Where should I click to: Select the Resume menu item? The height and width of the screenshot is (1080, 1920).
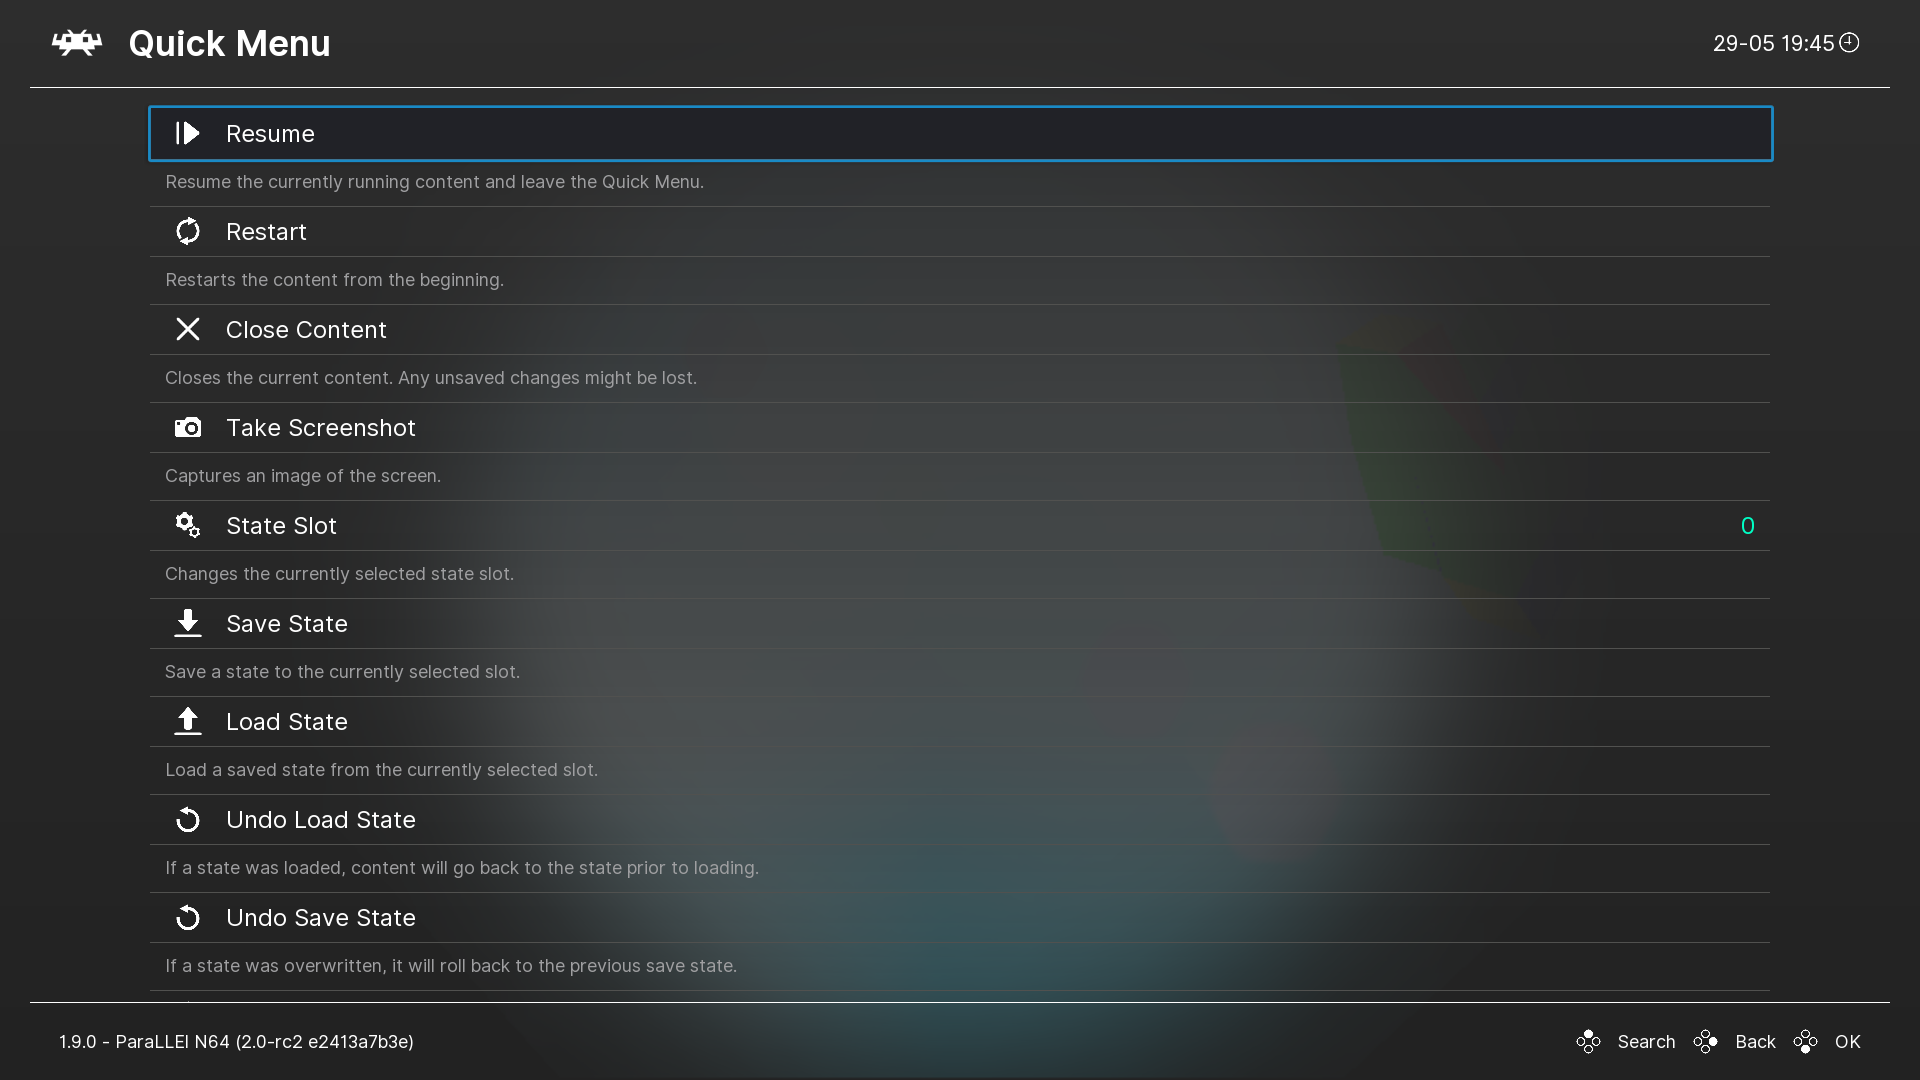960,133
